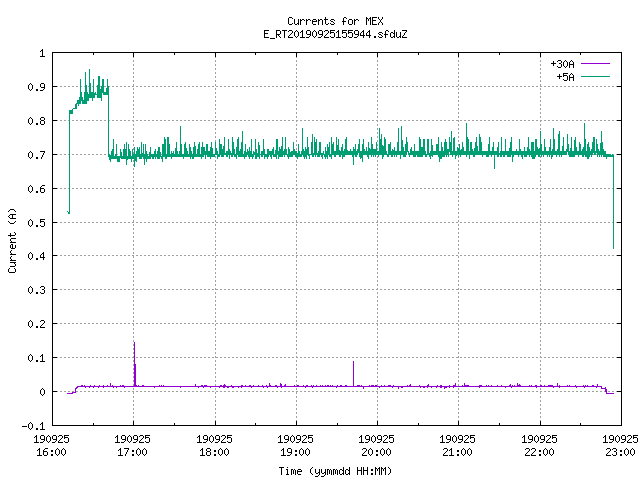The image size is (640, 480).
Task: Click the y-axis tick label 0.9
Action: point(36,87)
